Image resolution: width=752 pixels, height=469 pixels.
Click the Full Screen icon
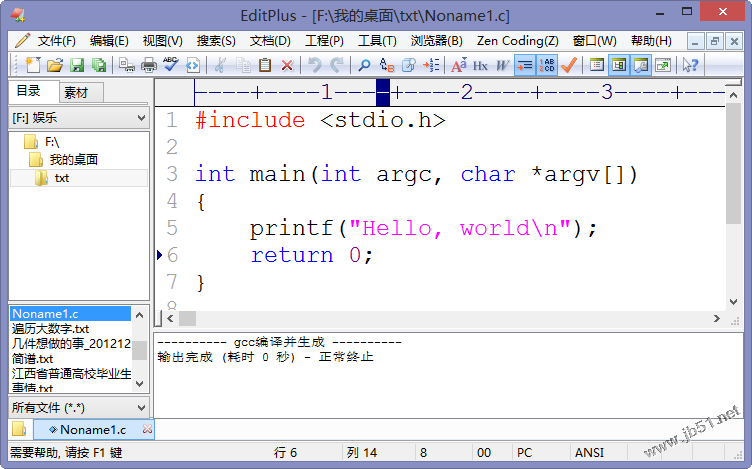click(663, 65)
